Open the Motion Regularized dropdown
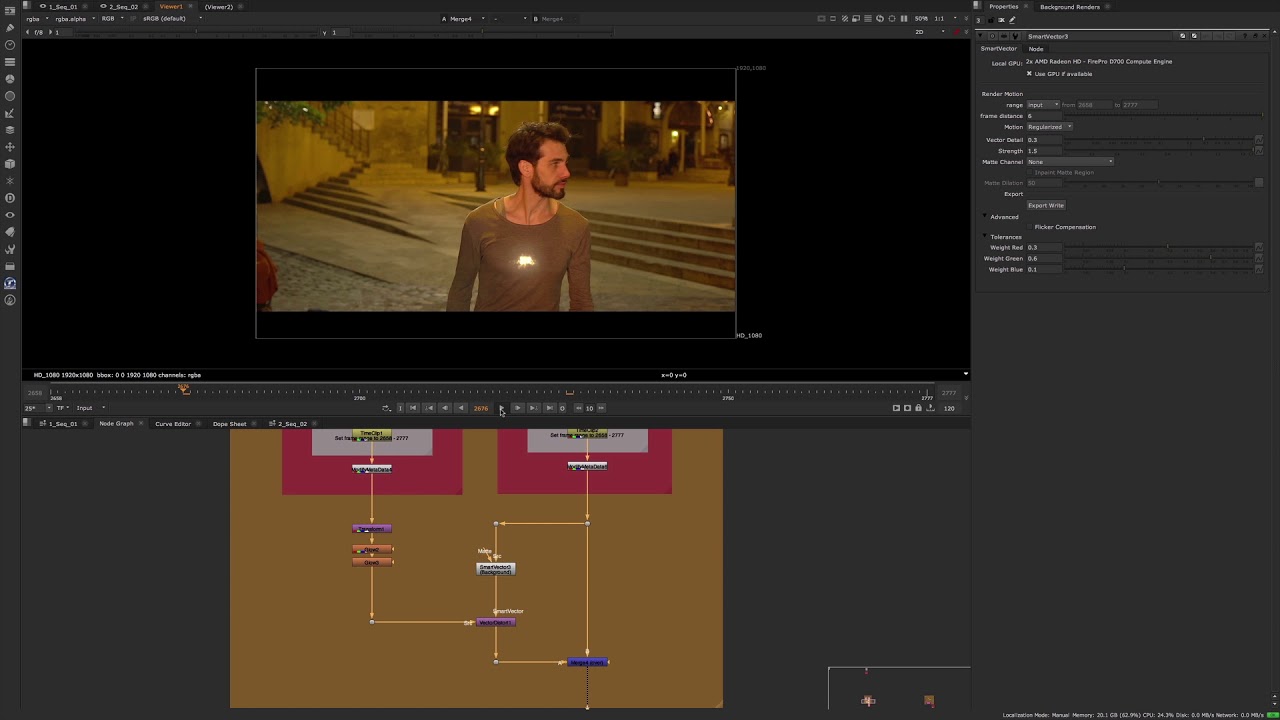This screenshot has width=1280, height=720. (1049, 127)
